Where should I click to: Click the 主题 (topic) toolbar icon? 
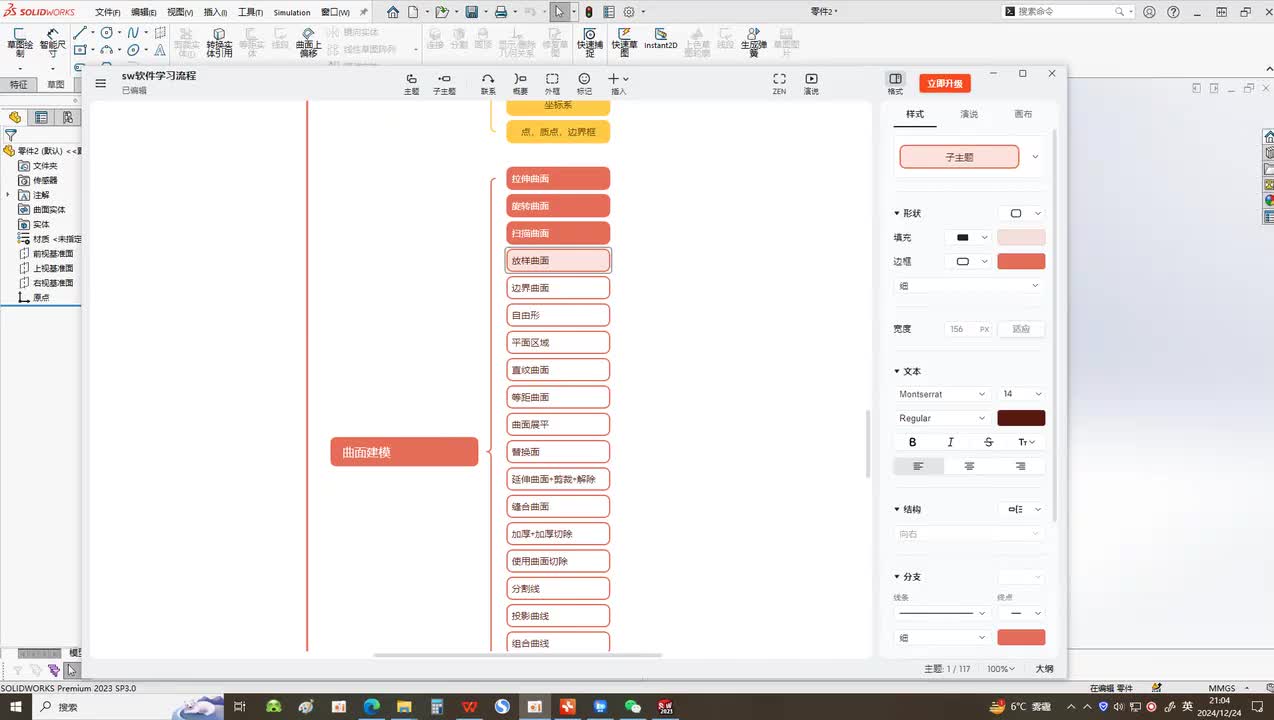click(411, 79)
